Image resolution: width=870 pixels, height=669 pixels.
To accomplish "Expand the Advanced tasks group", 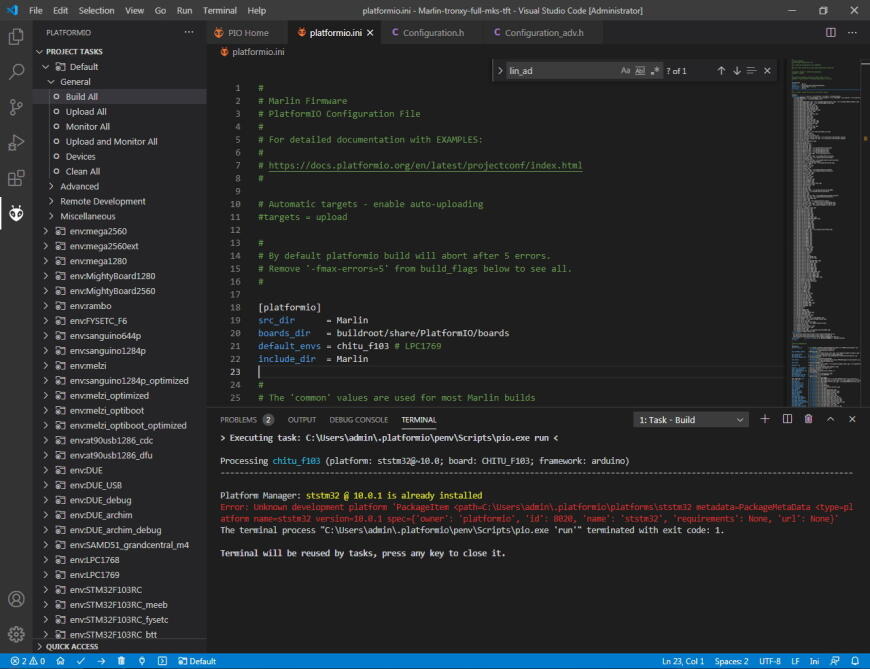I will [51, 186].
